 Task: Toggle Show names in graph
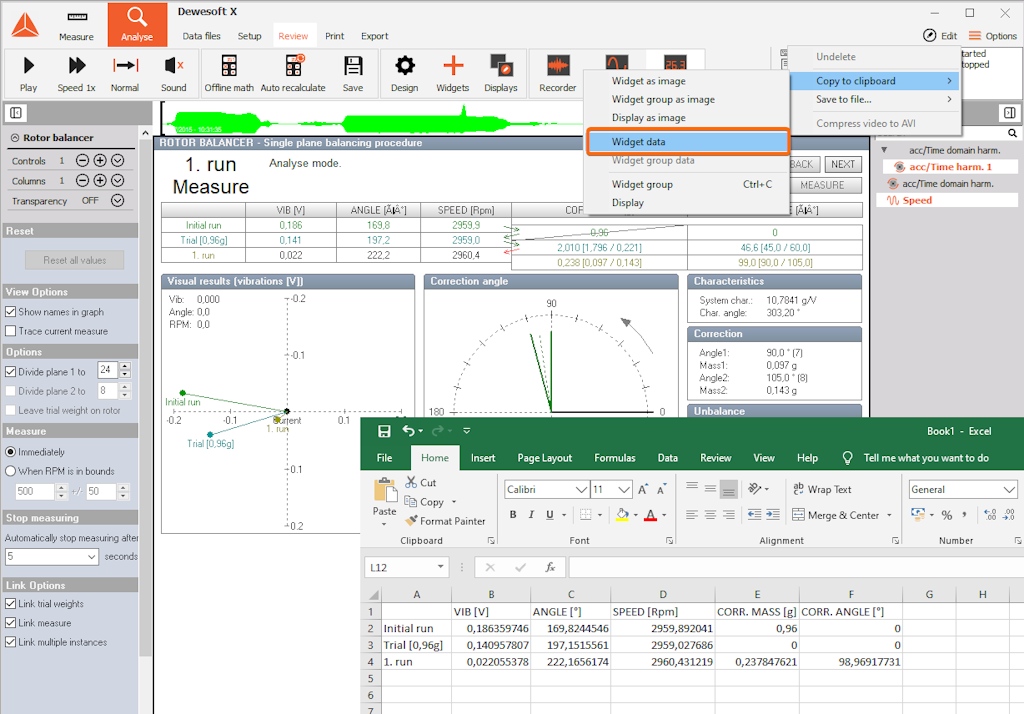[x=10, y=312]
